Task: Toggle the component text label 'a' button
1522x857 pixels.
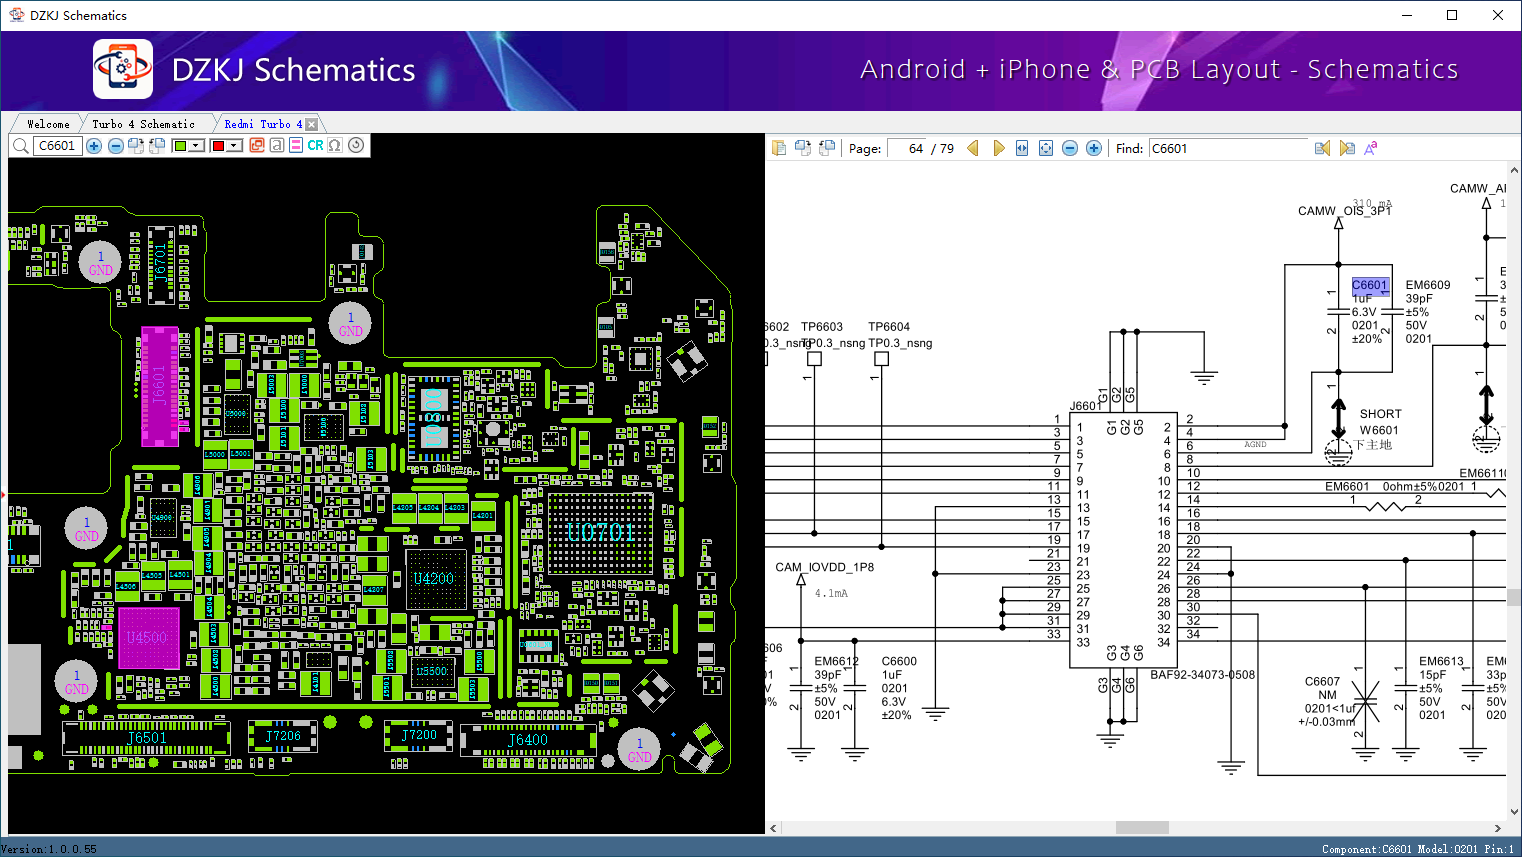Action: 277,146
